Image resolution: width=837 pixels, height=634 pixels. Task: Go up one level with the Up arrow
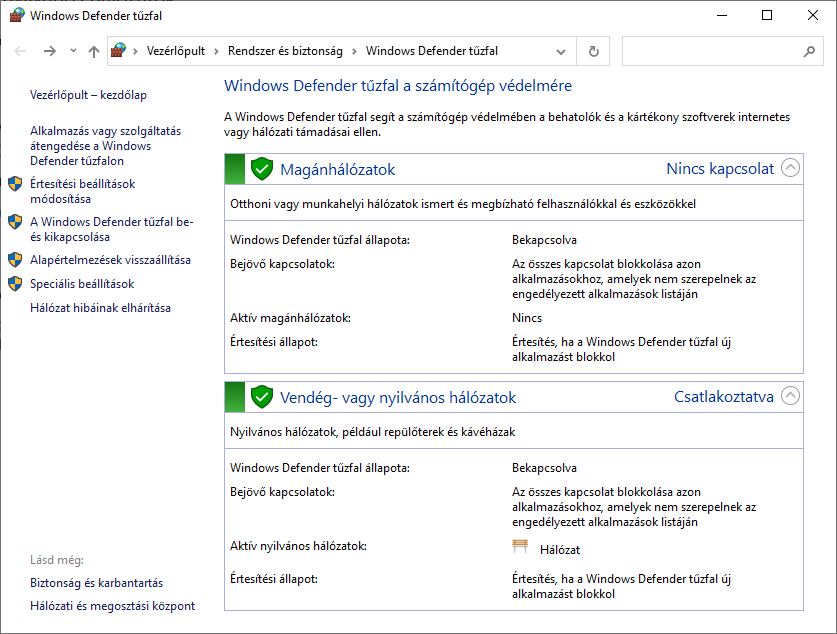coord(94,51)
